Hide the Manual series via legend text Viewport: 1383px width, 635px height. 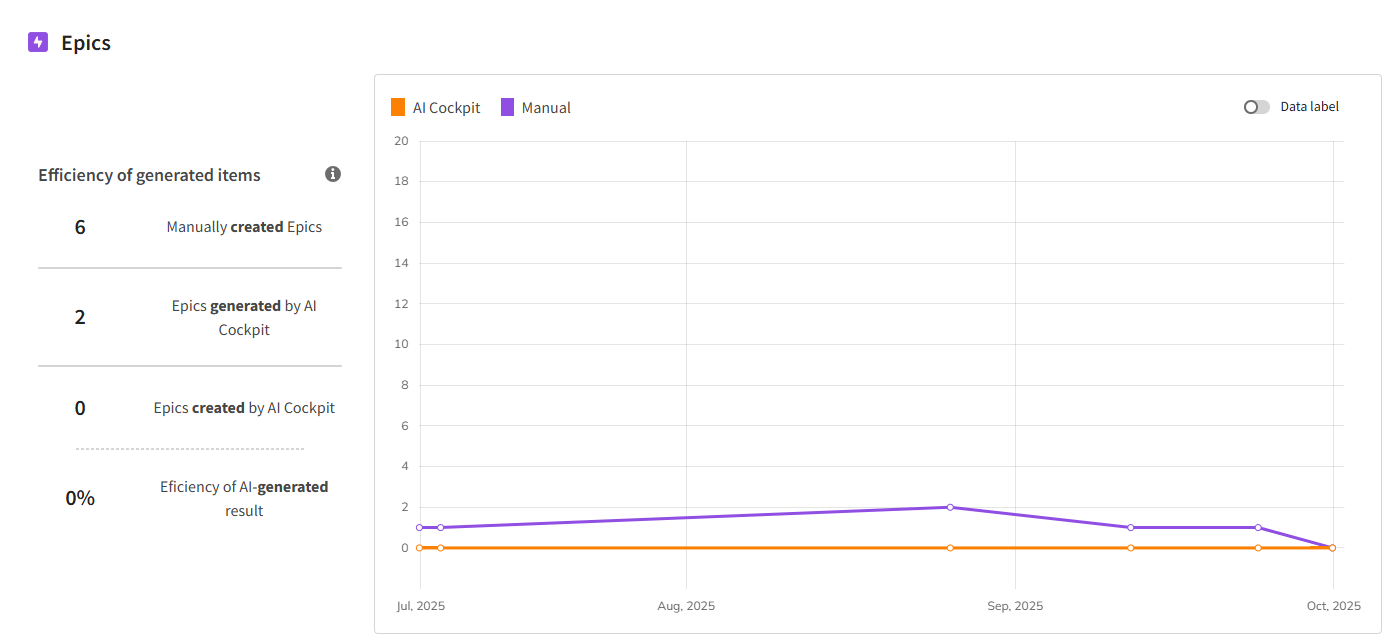point(546,108)
